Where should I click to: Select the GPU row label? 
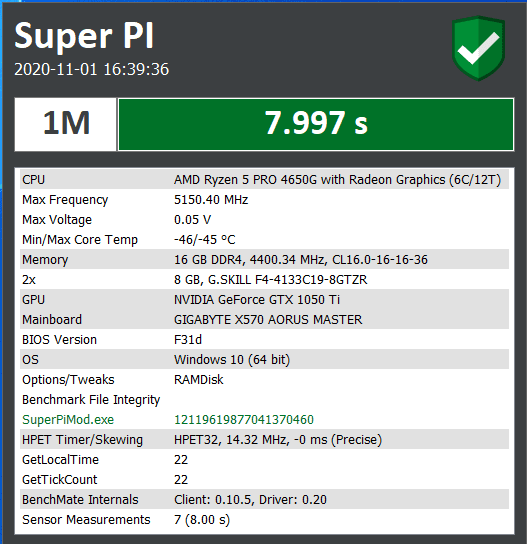coord(34,300)
